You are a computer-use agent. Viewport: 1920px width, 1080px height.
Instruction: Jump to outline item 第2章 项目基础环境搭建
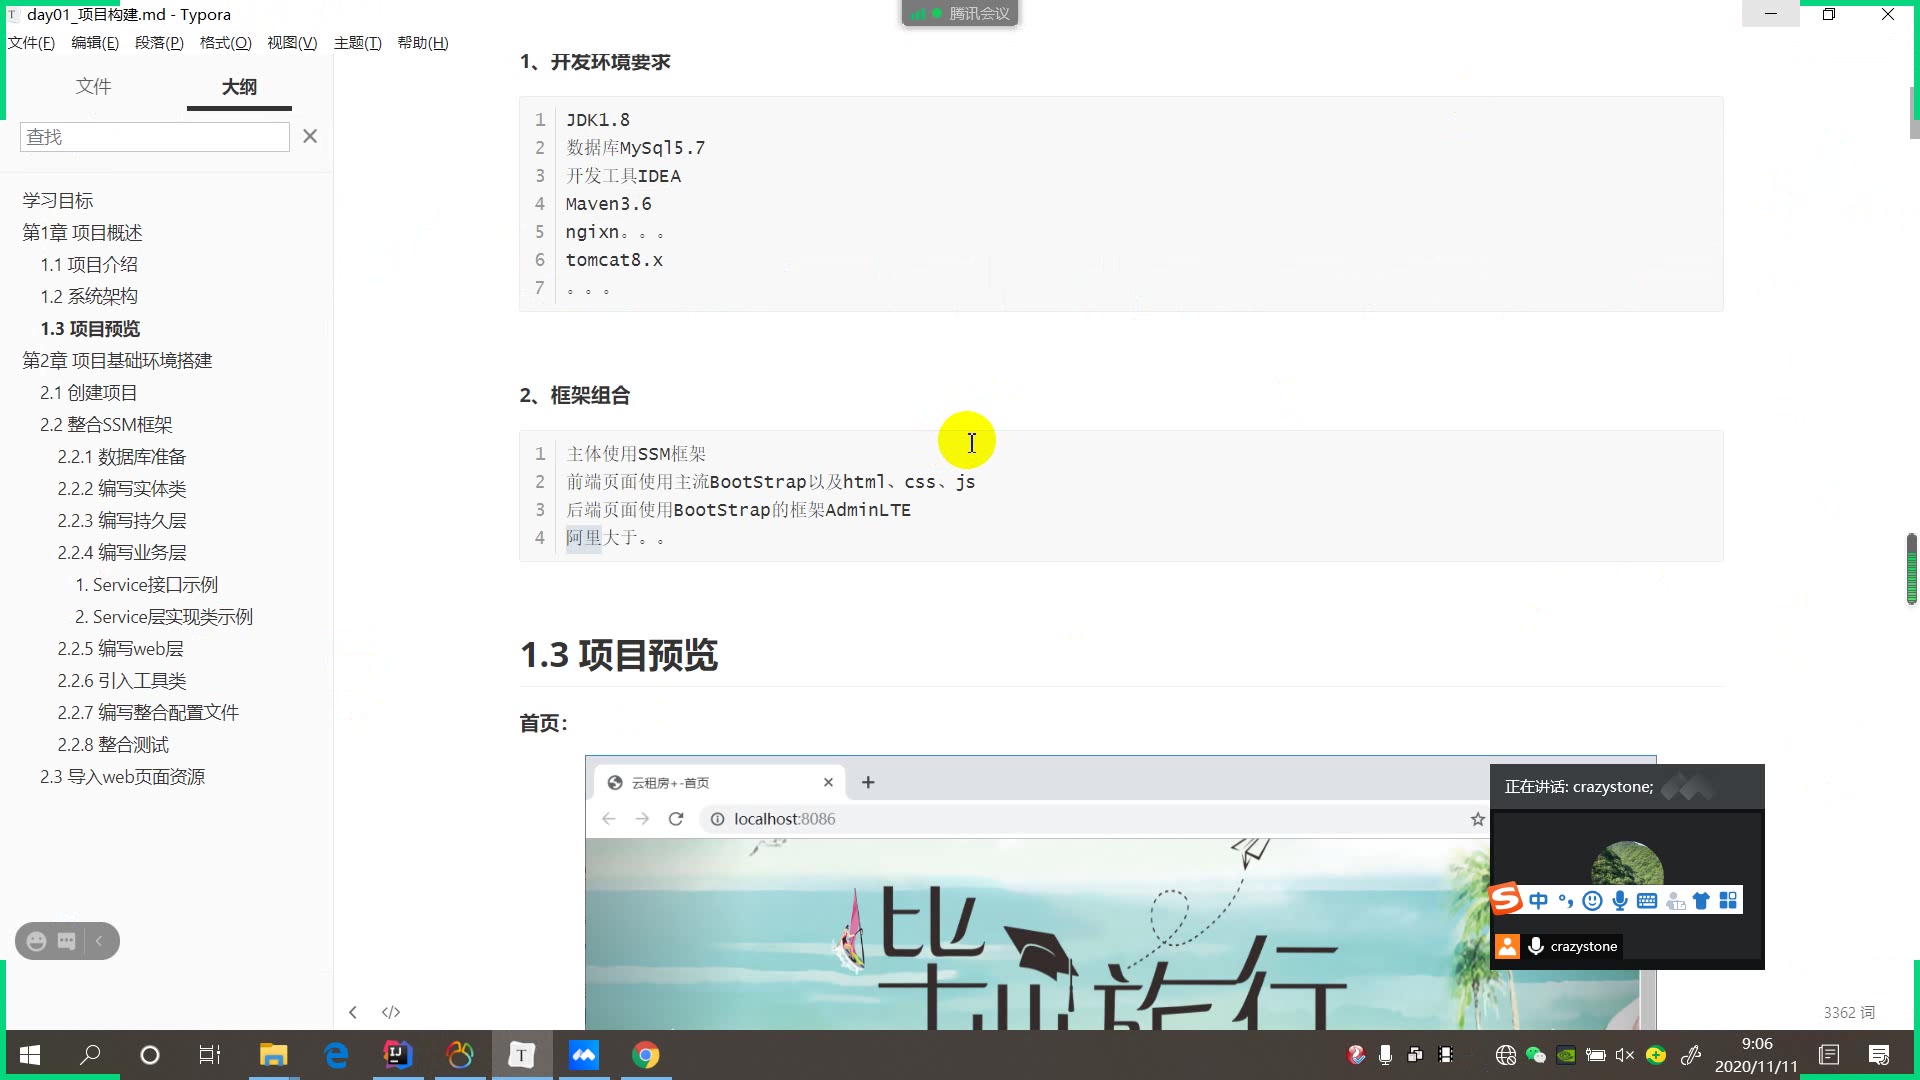[117, 361]
